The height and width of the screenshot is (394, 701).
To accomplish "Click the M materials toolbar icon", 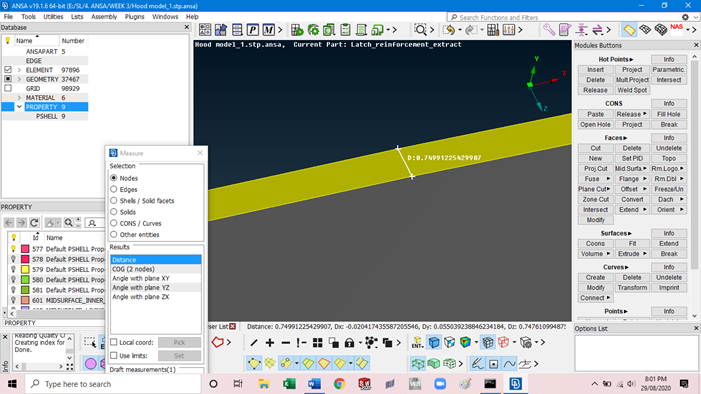I will [268, 30].
